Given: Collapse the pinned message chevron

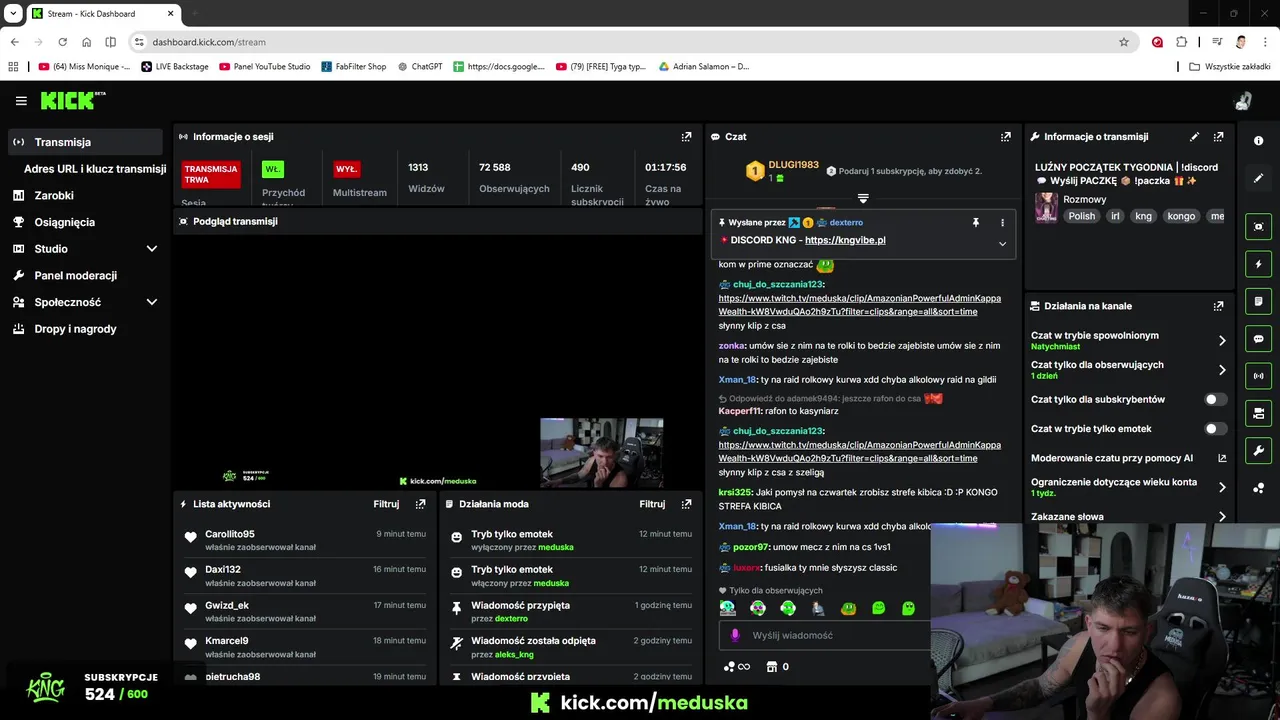Looking at the screenshot, I should pyautogui.click(x=1002, y=244).
